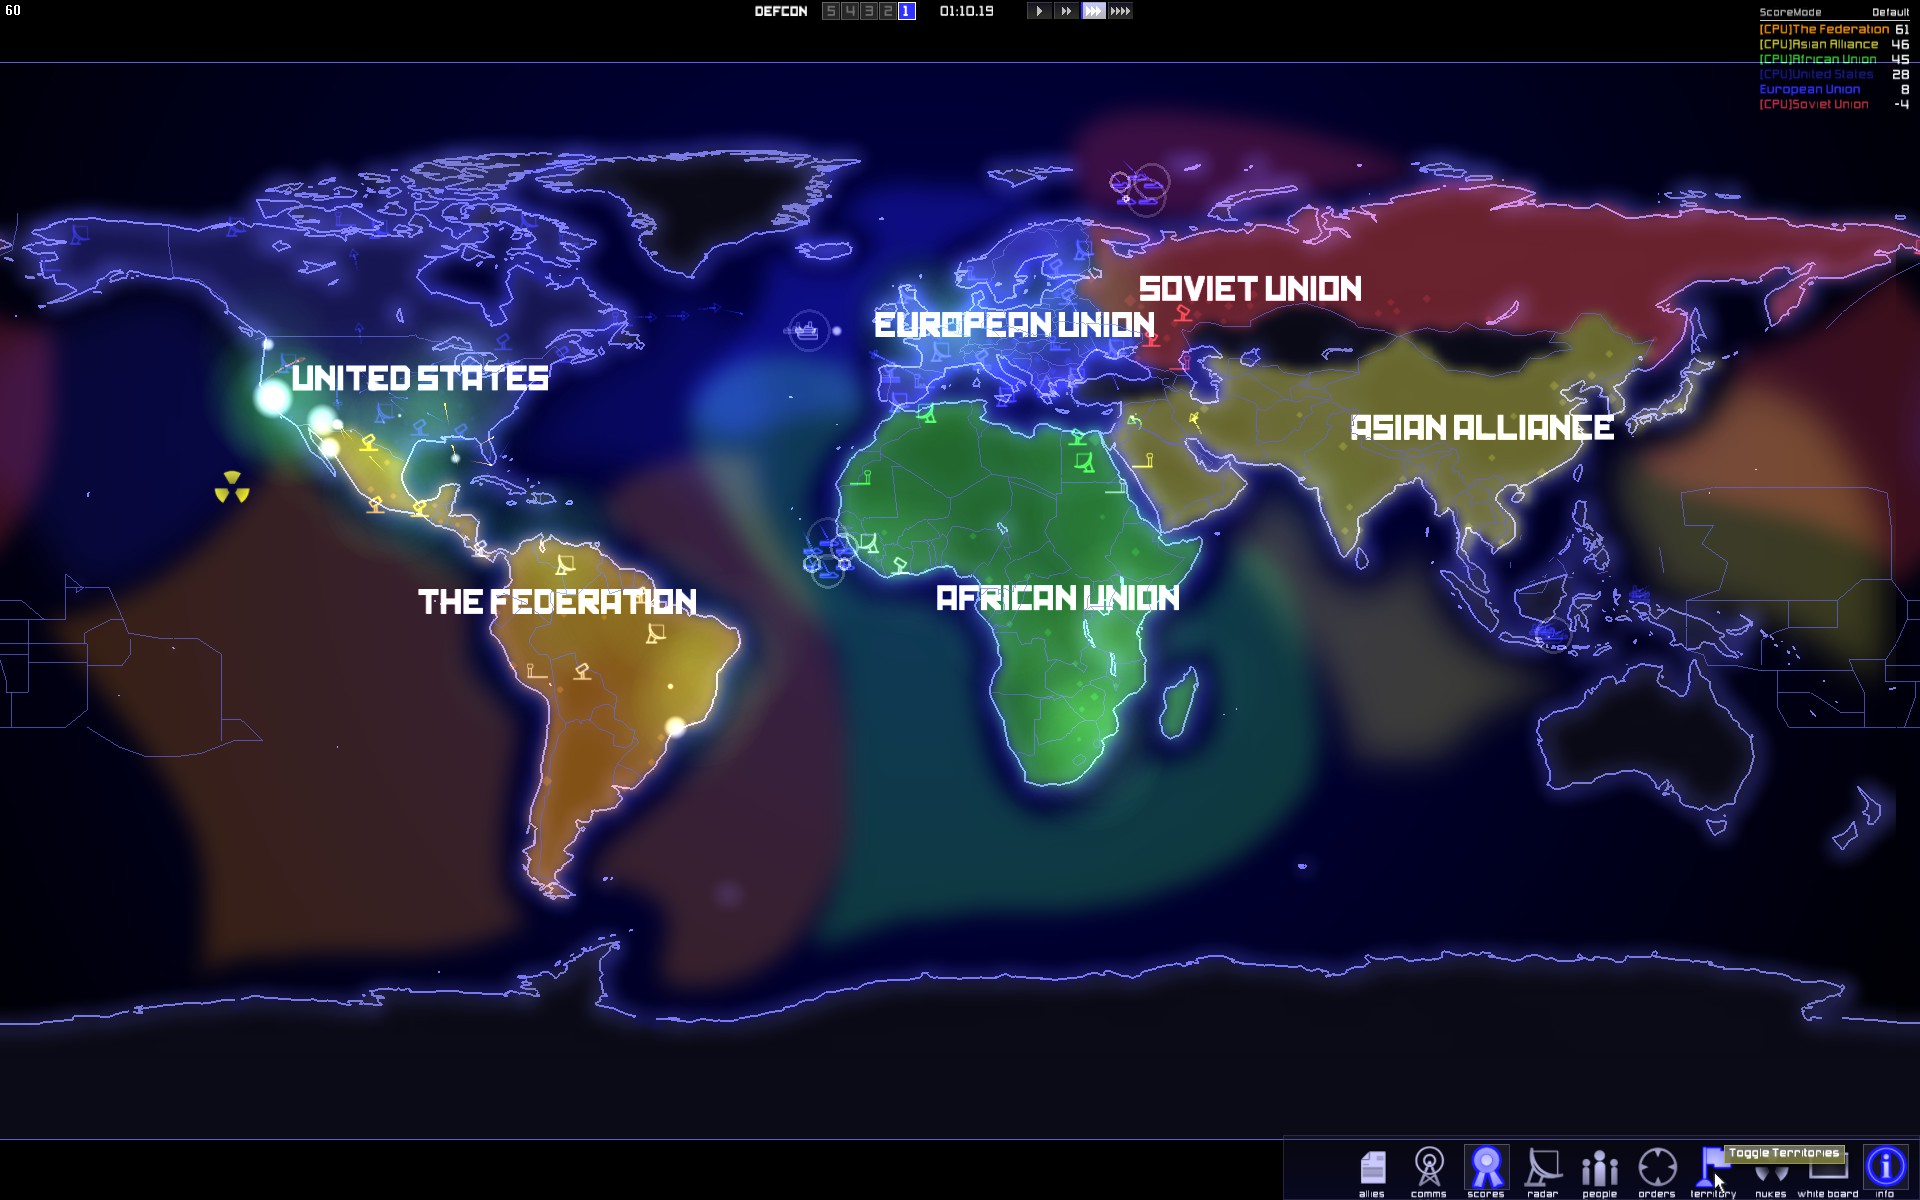The width and height of the screenshot is (1920, 1200).
Task: Enable DEFCON level 1 alert
Action: click(x=905, y=11)
